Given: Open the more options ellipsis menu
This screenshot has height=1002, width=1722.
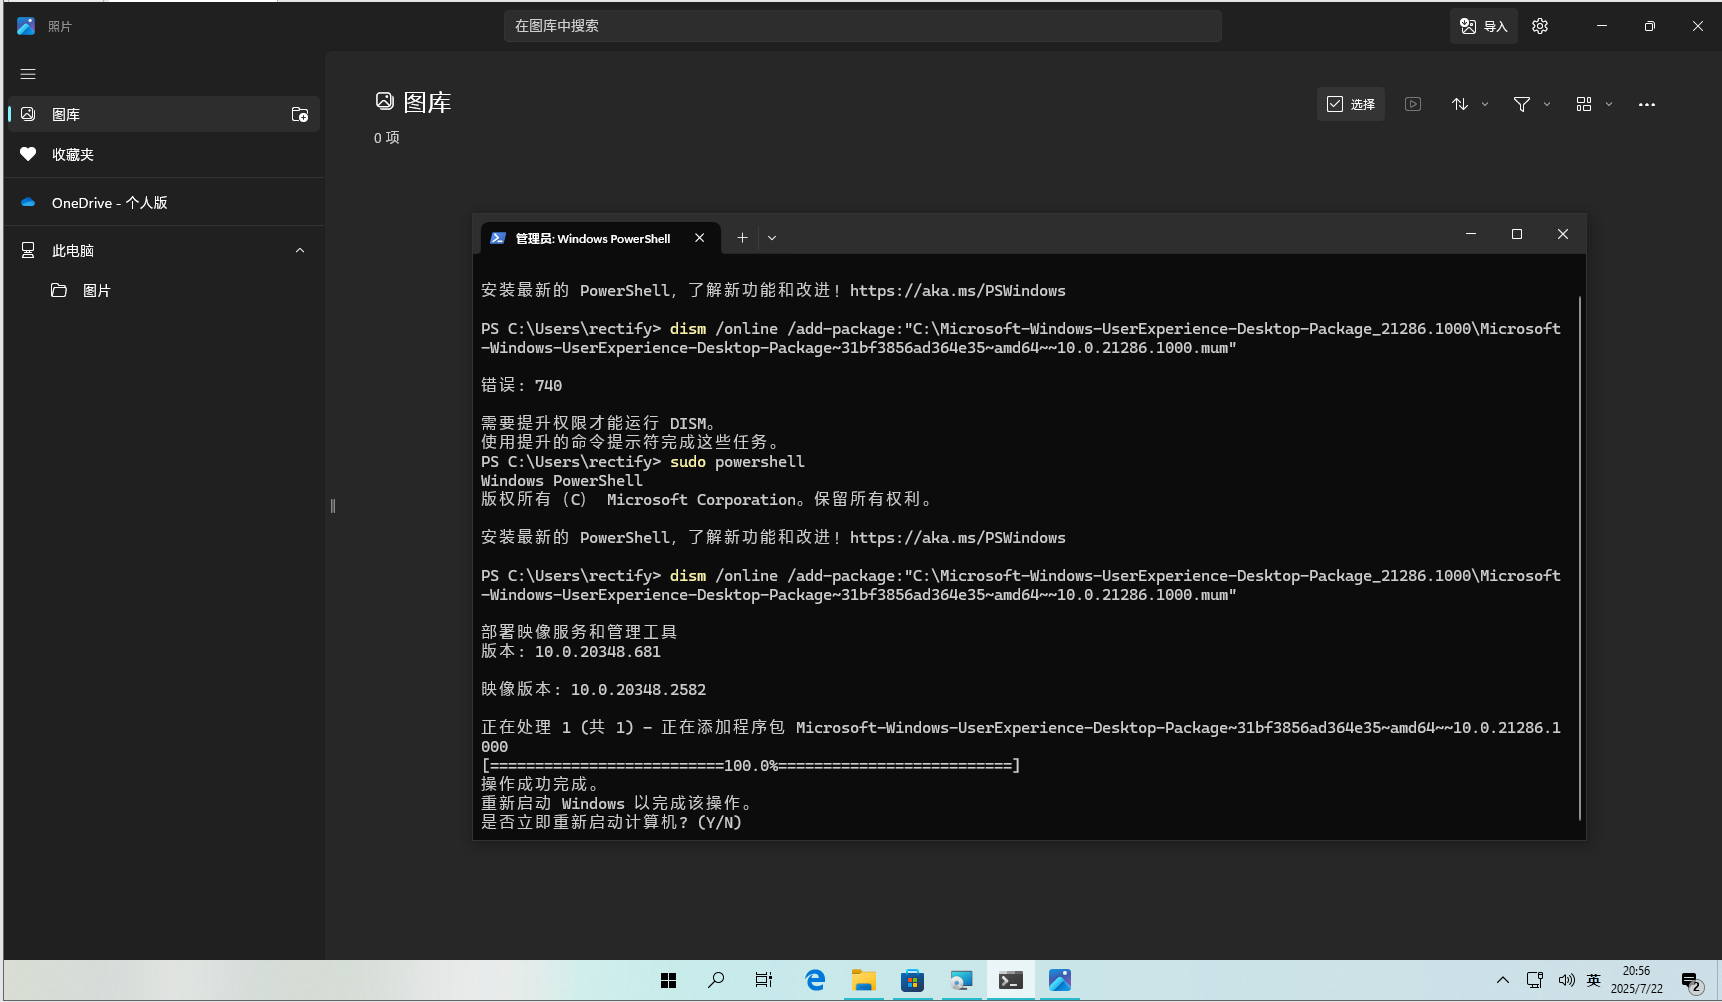Looking at the screenshot, I should pyautogui.click(x=1646, y=104).
